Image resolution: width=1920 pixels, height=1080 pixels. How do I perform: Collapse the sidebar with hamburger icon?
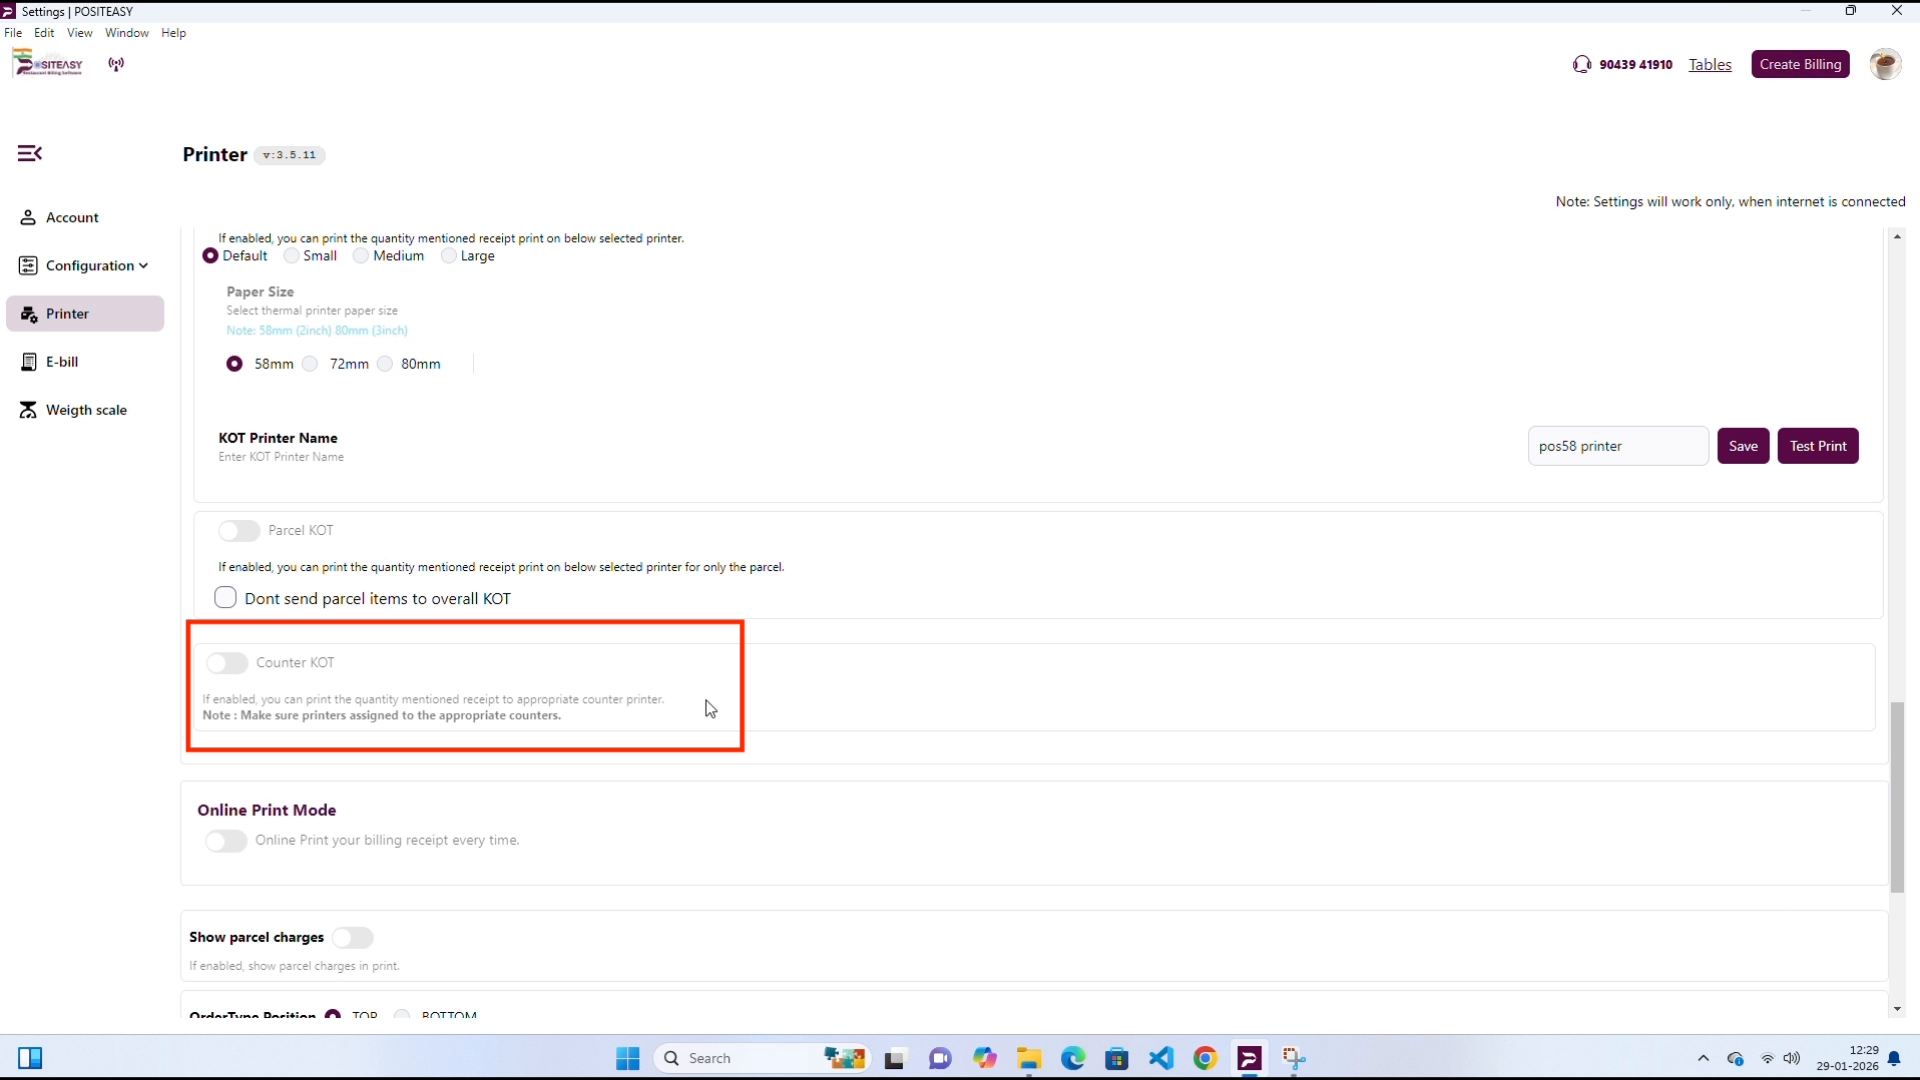coord(30,153)
